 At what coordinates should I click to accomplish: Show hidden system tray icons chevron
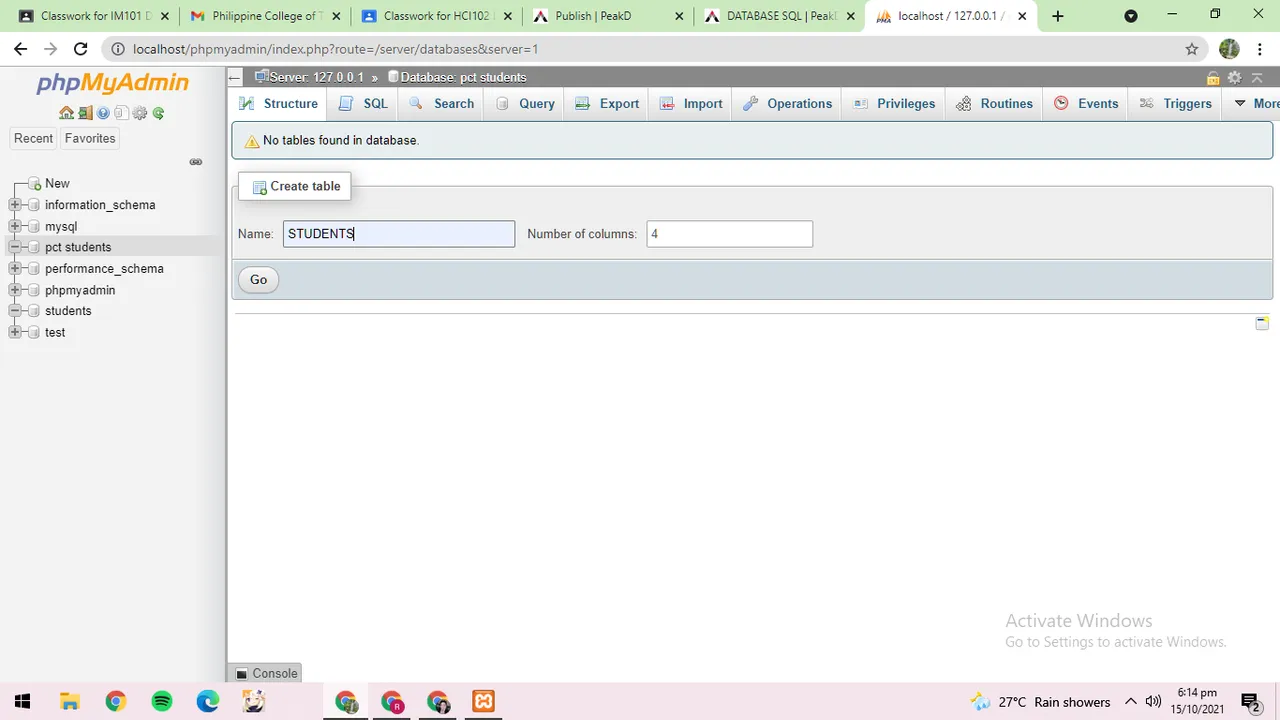[1131, 701]
